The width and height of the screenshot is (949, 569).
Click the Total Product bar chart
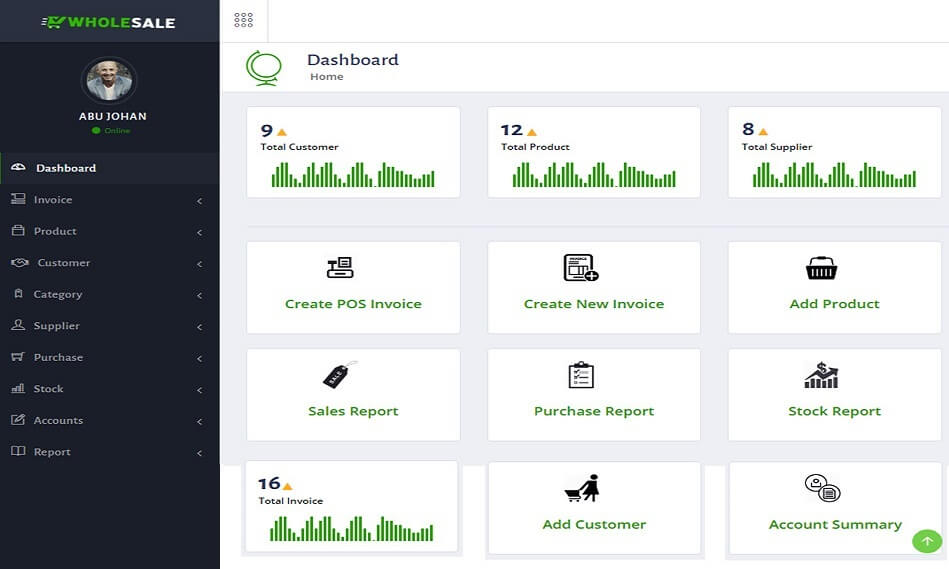pyautogui.click(x=594, y=174)
